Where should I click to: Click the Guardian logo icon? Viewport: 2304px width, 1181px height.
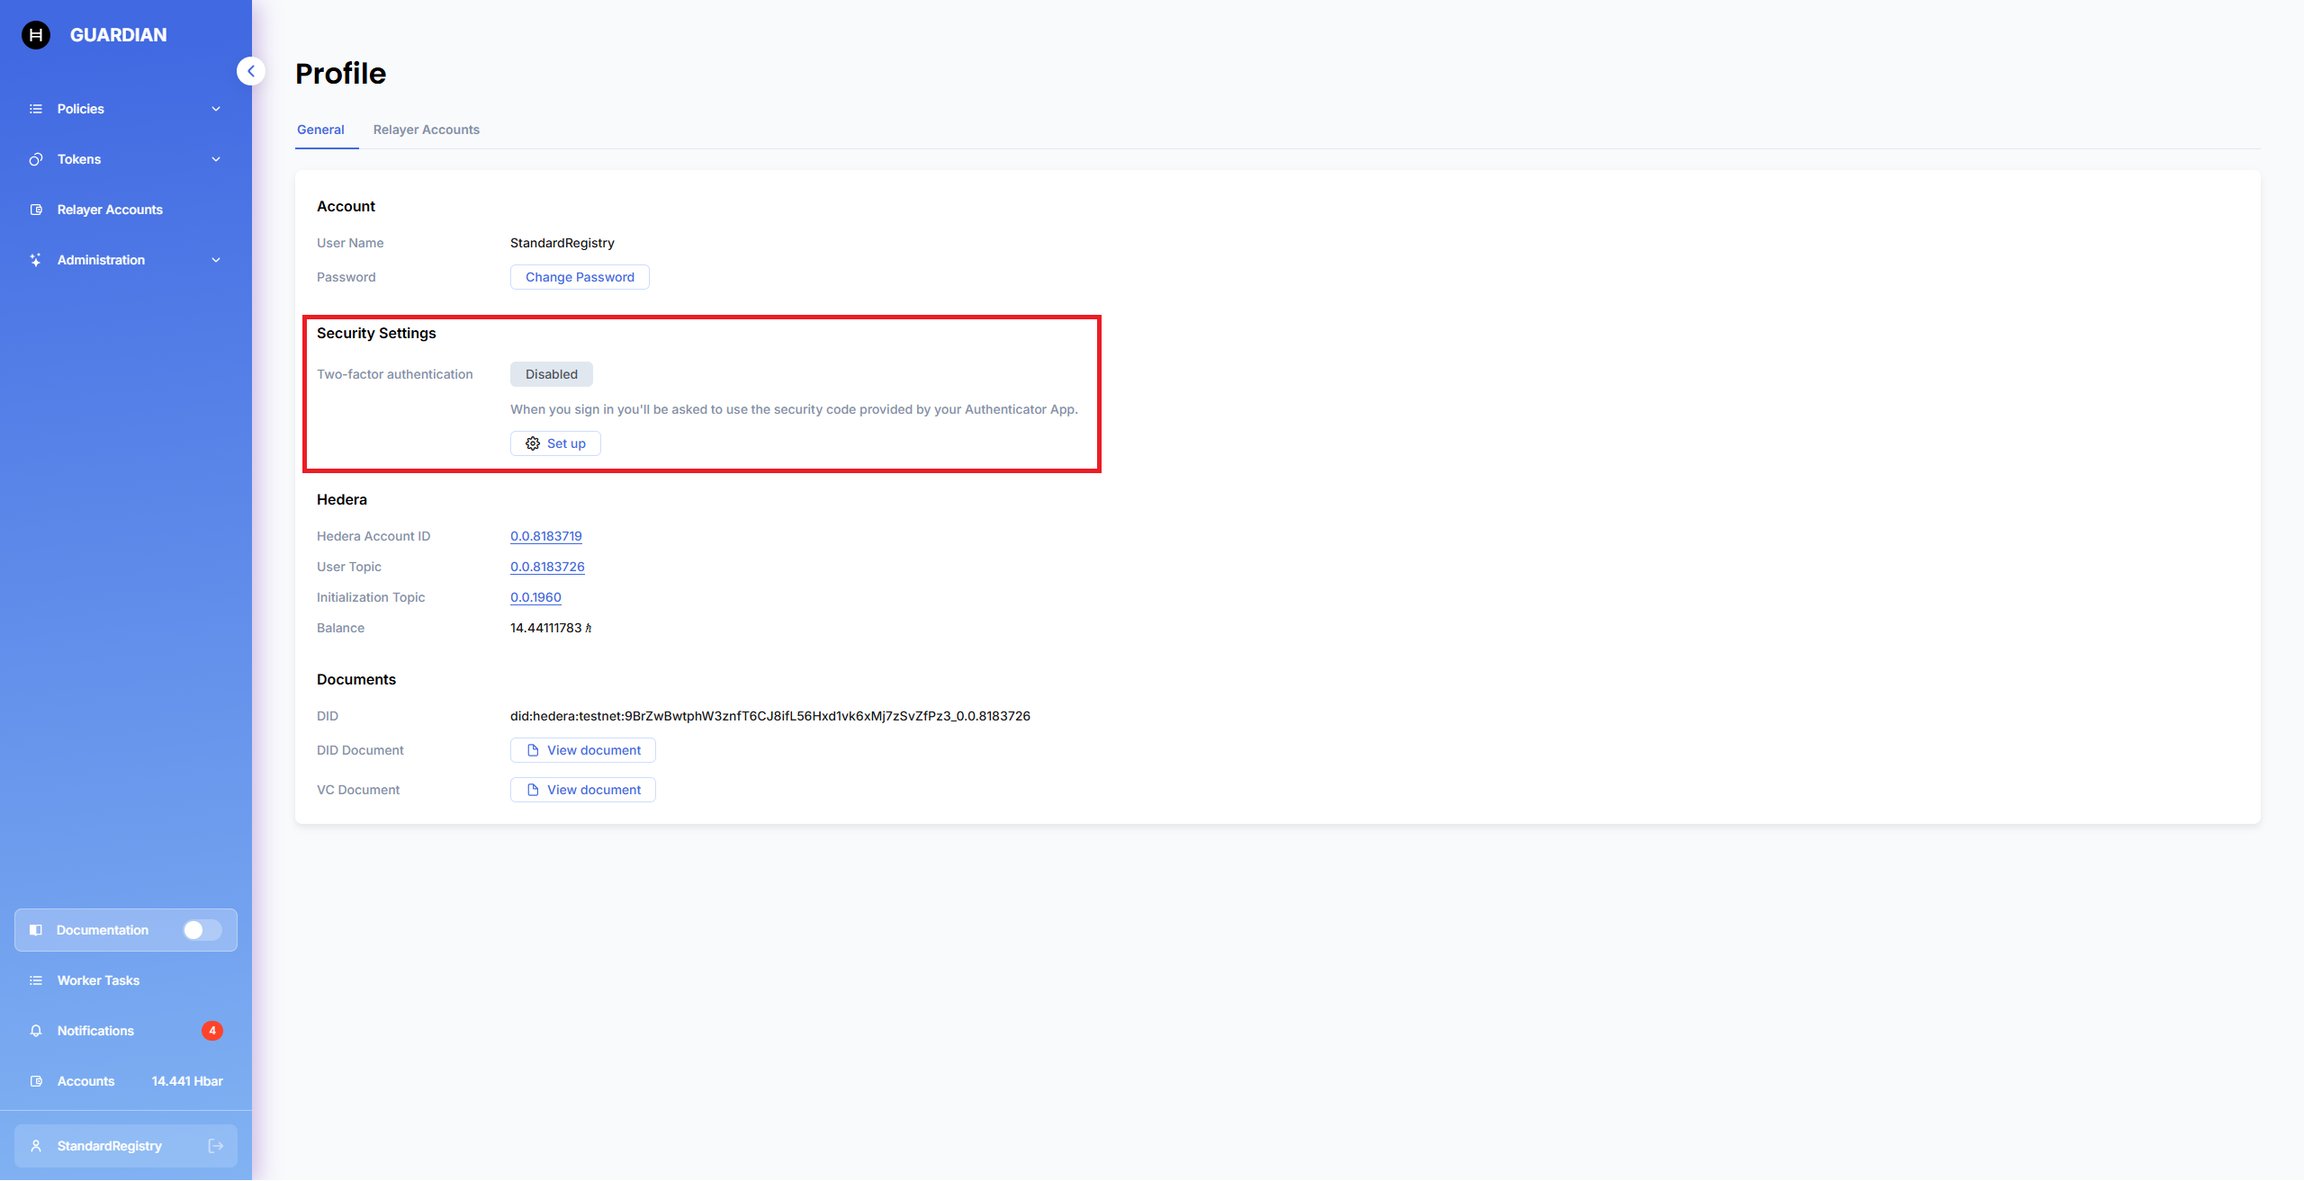pyautogui.click(x=36, y=35)
